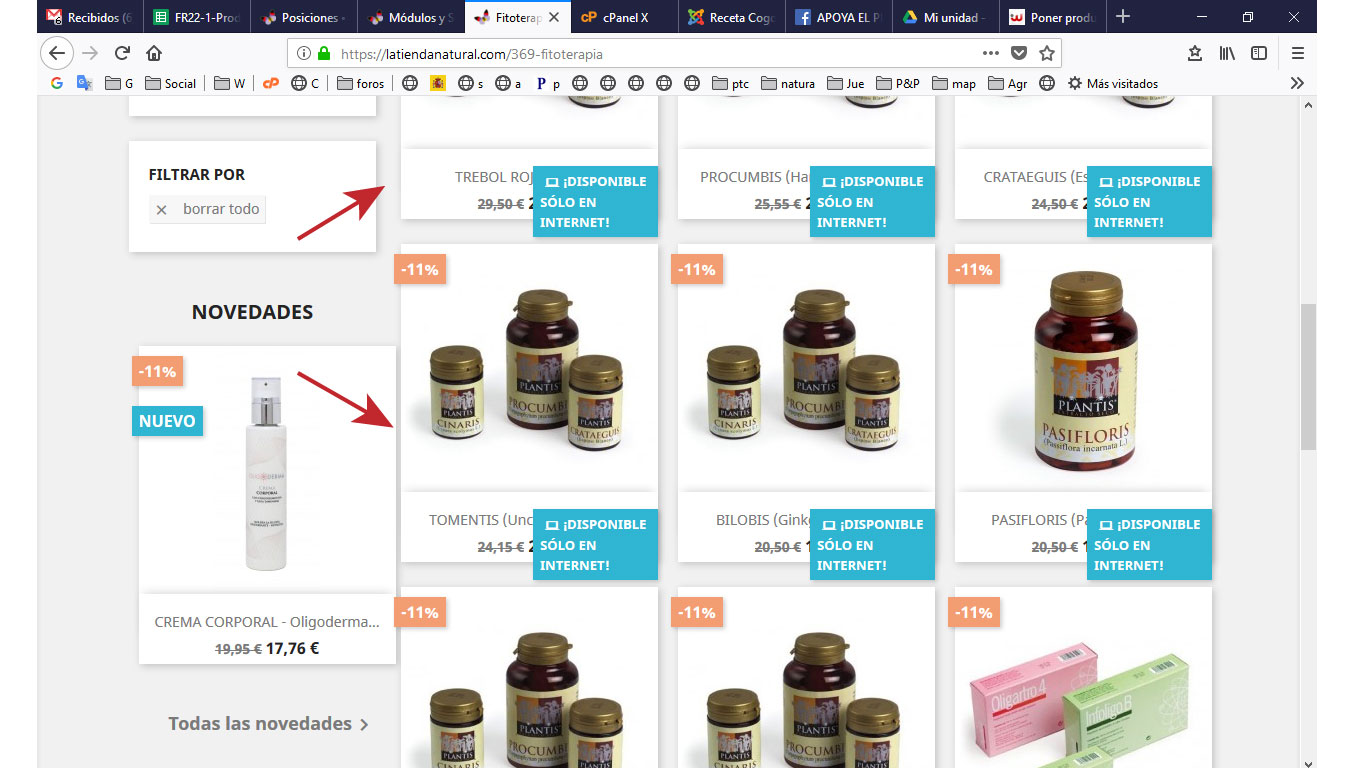Expand the ptc bookmarks folder

tap(731, 83)
